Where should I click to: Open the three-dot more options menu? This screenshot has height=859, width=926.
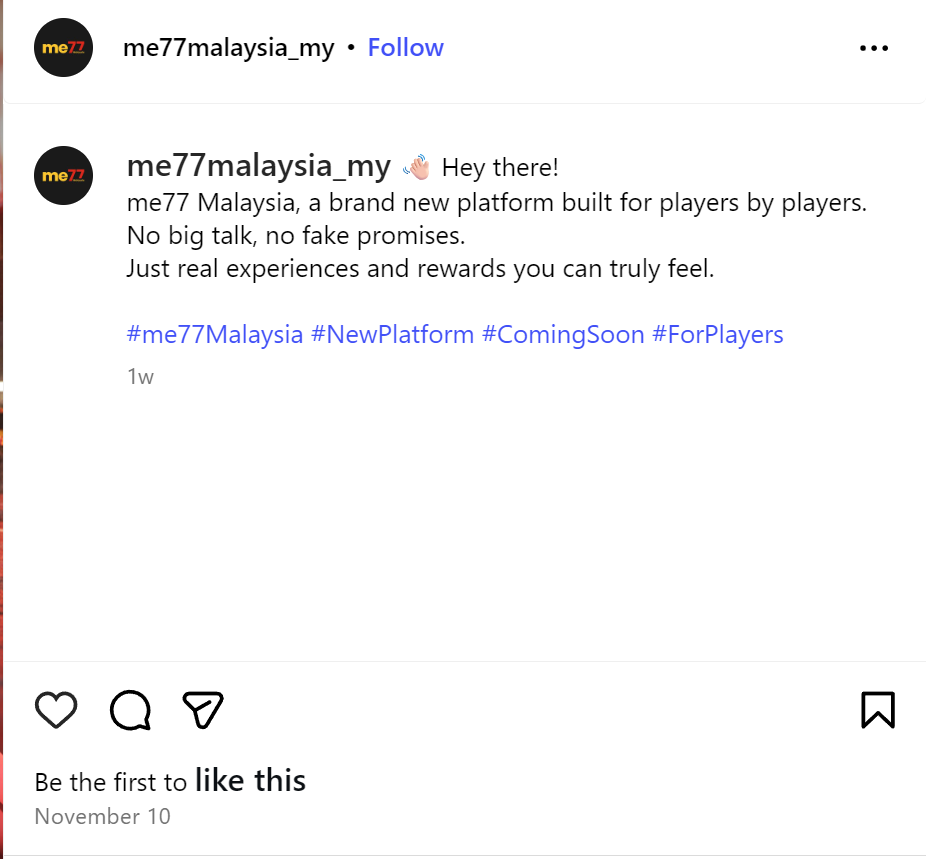pyautogui.click(x=873, y=48)
